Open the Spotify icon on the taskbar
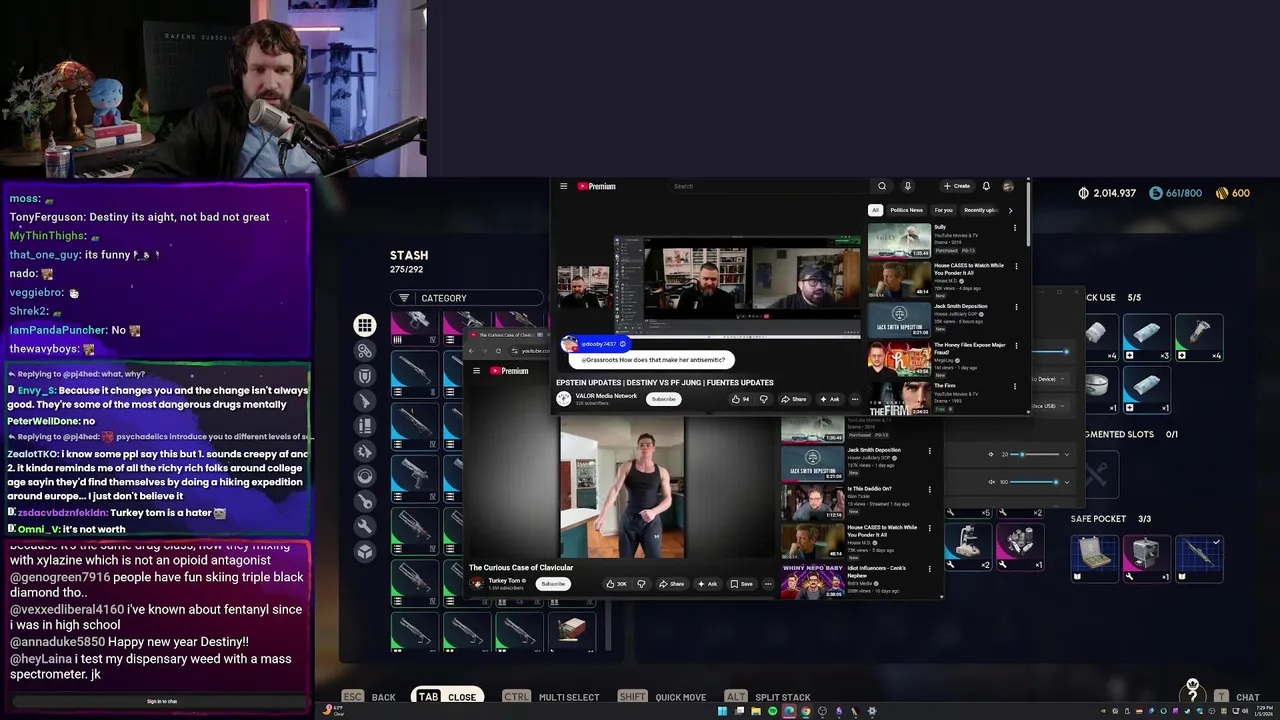The width and height of the screenshot is (1280, 720). point(772,711)
